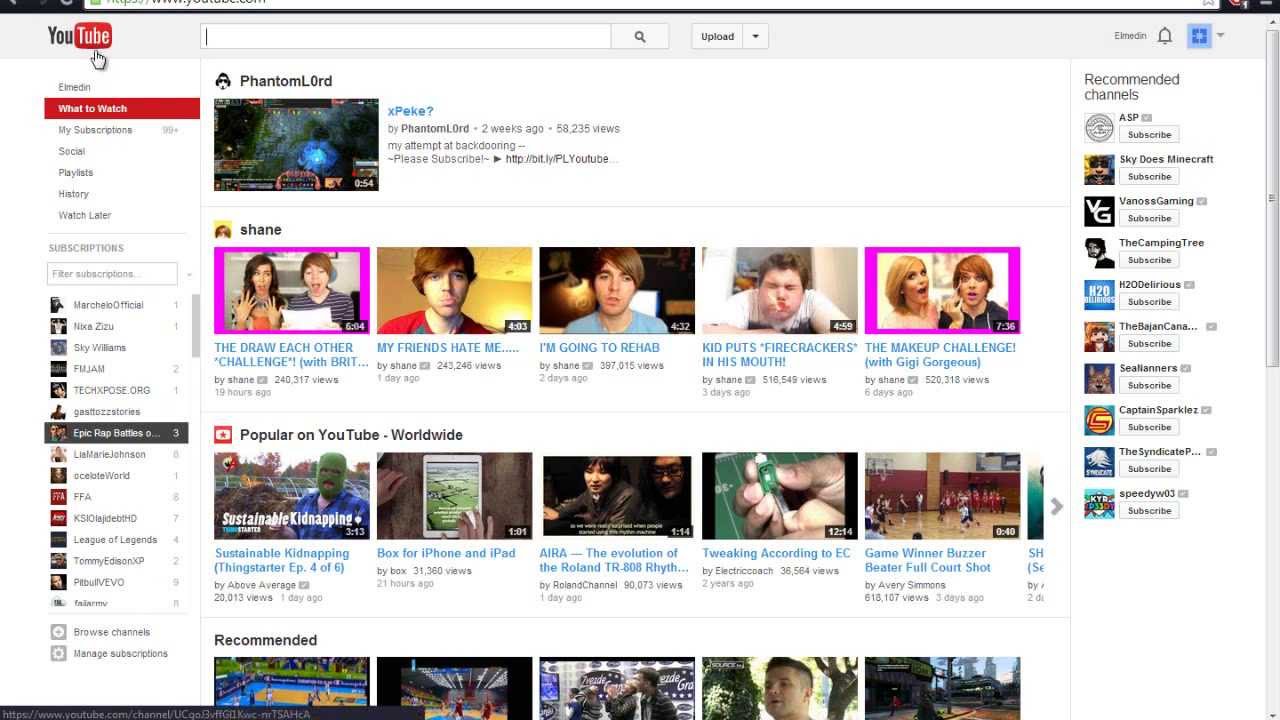Open the notifications bell

[1164, 36]
